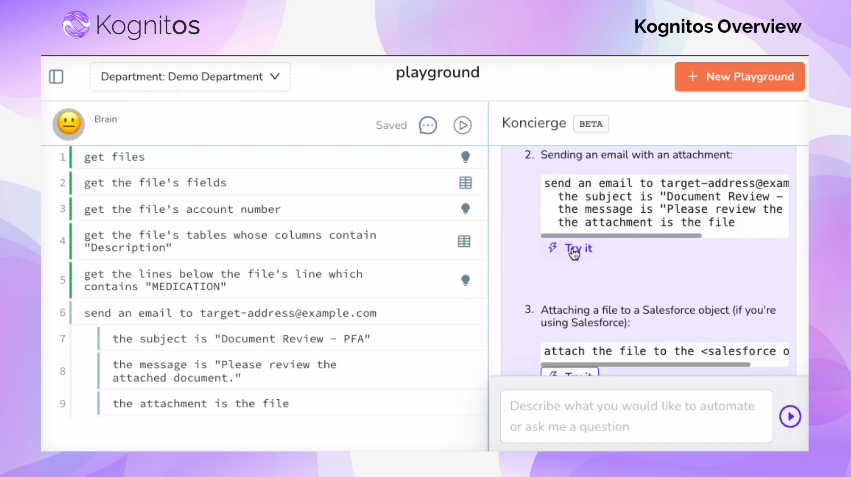Screen dimensions: 851x477
Task: Click the horizontal scrollbar under email code block
Action: click(621, 236)
